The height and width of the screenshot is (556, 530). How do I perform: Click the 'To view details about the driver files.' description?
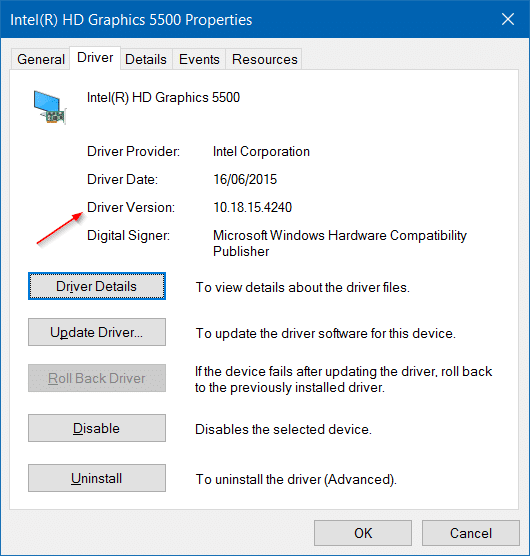302,287
